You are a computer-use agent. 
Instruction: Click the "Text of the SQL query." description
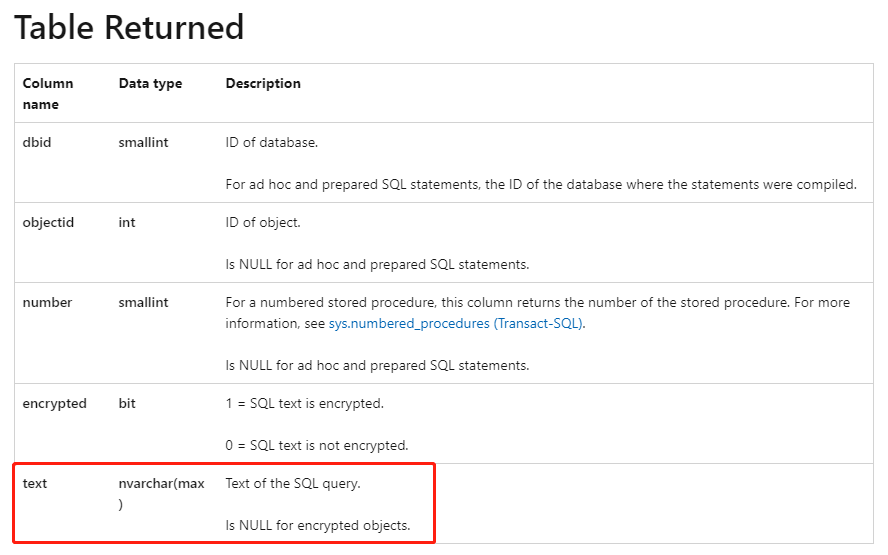pyautogui.click(x=293, y=484)
